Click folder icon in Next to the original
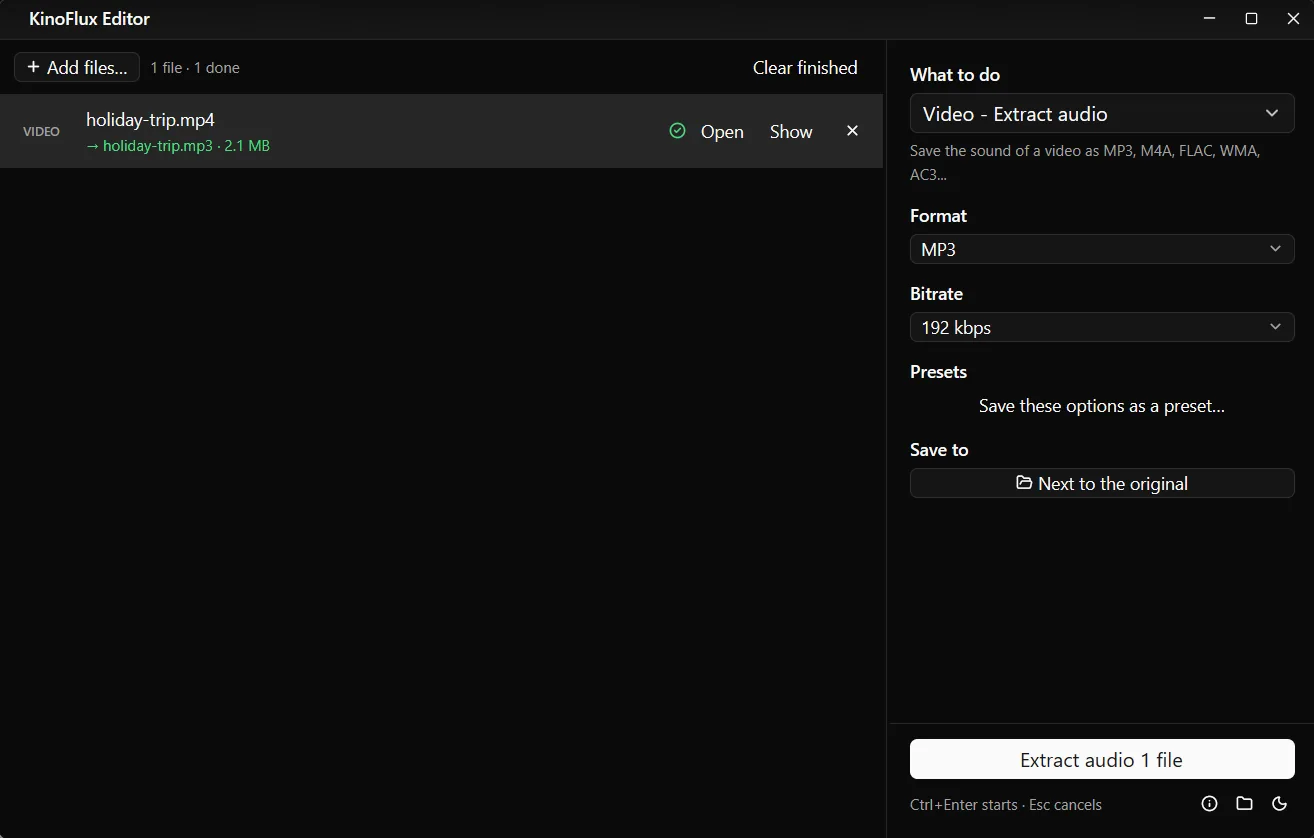Screen dimensions: 1314x838 pos(1024,483)
